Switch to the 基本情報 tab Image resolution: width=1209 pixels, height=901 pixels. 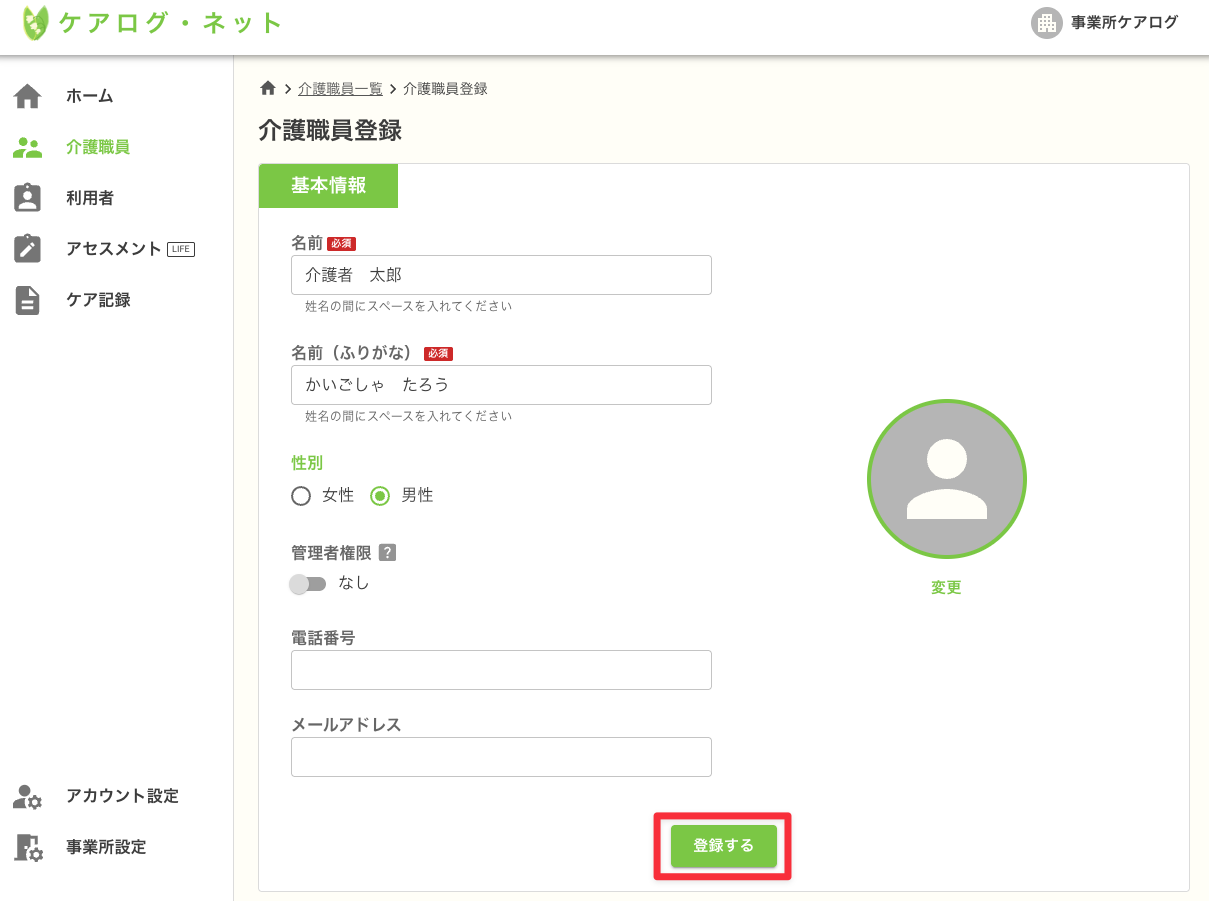[x=328, y=185]
